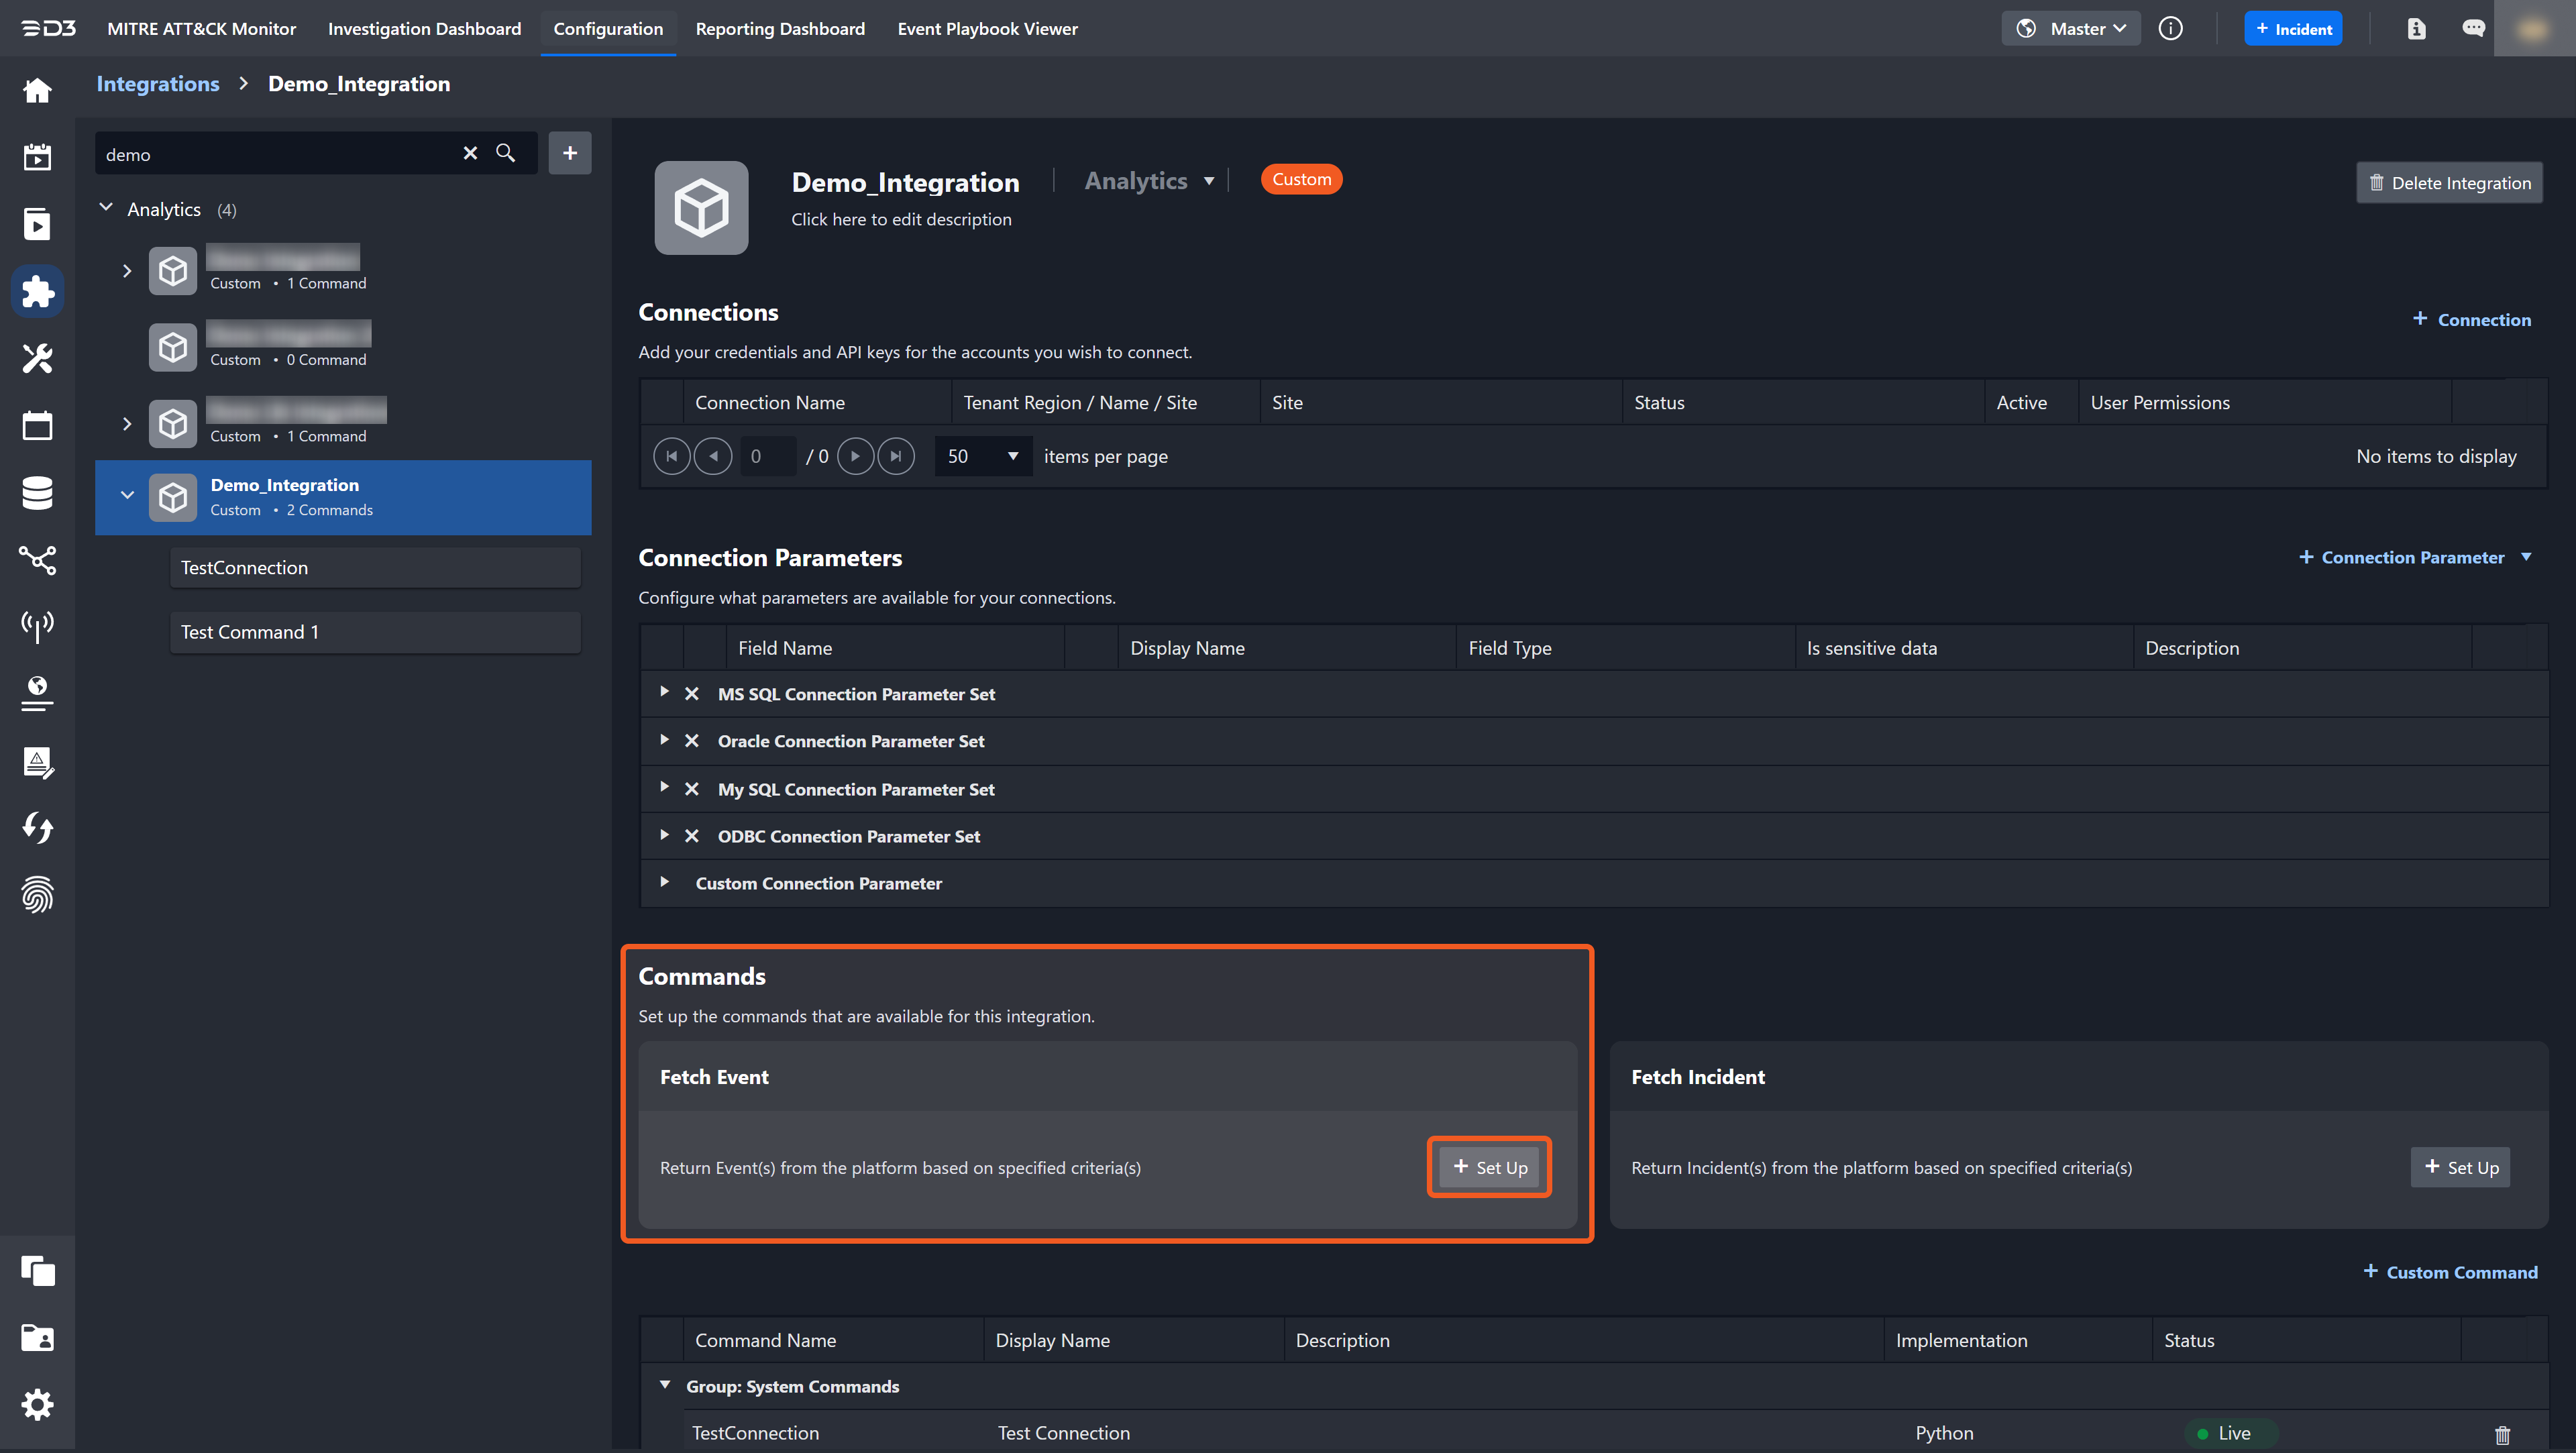Clear the demo search with X icon

tap(470, 153)
